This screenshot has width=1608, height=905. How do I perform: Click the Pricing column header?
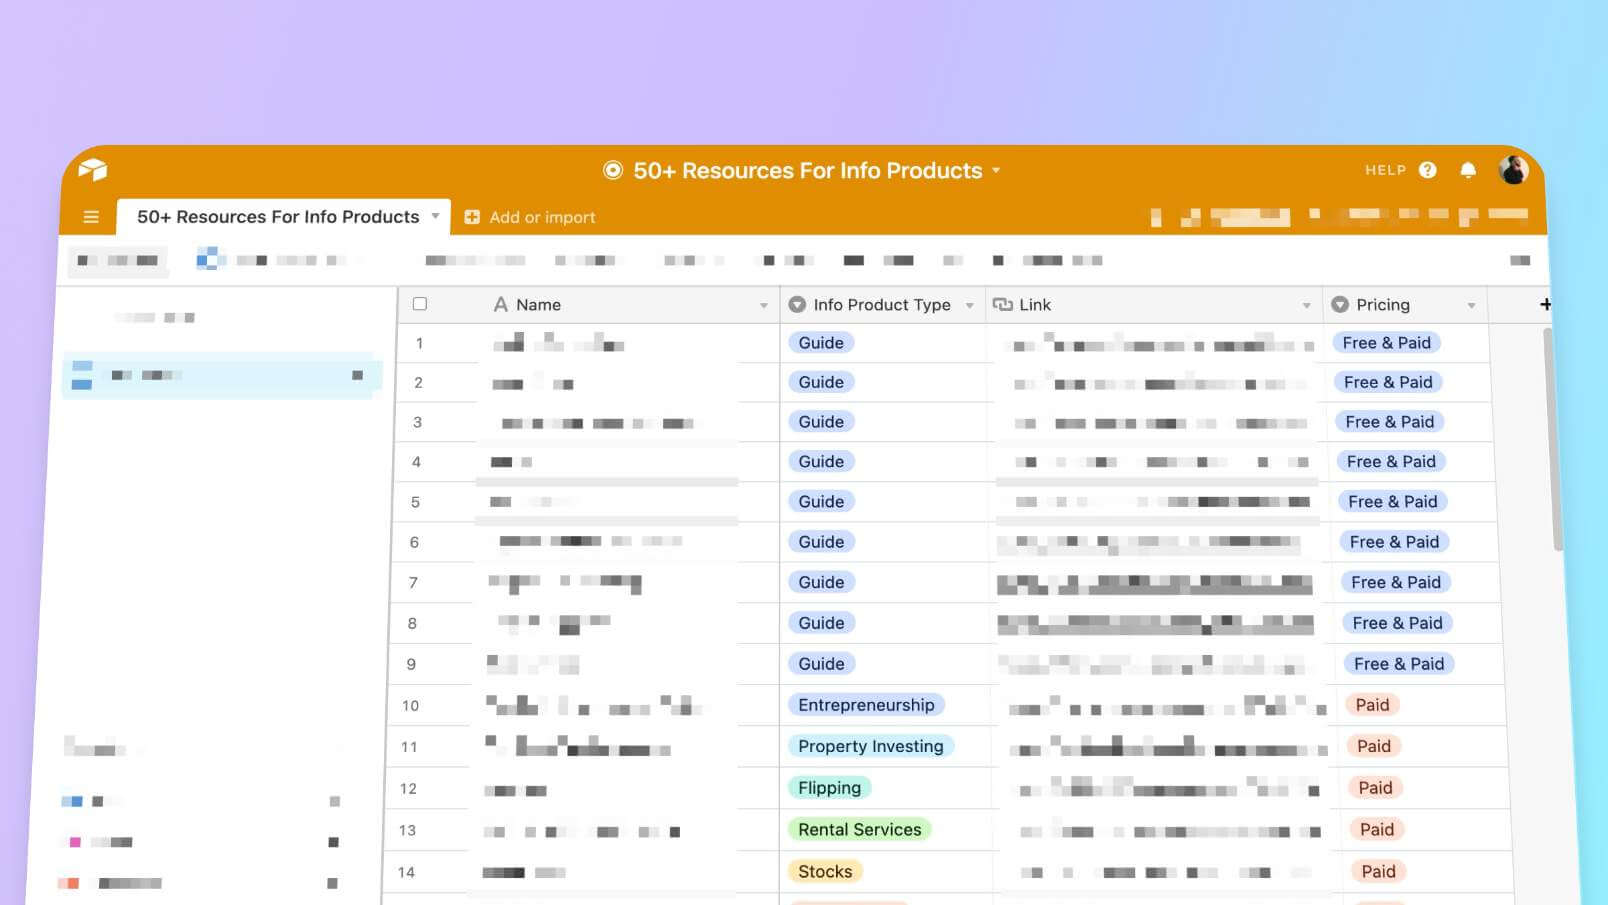pos(1405,305)
